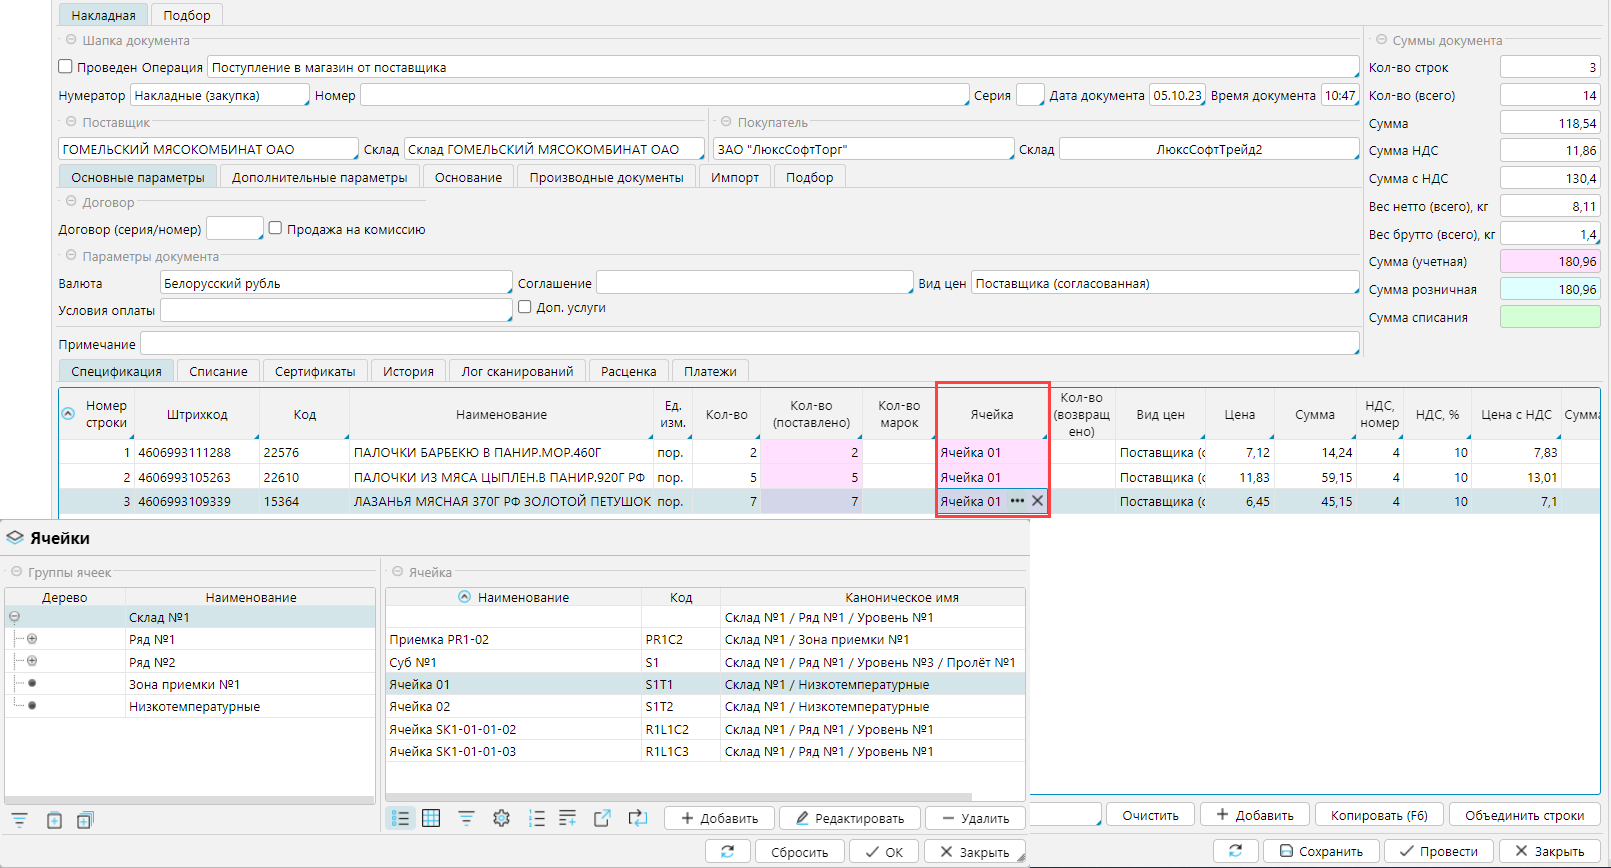Click the add-row lines icon in the cells toolbar
This screenshot has height=868, width=1611.
point(568,818)
